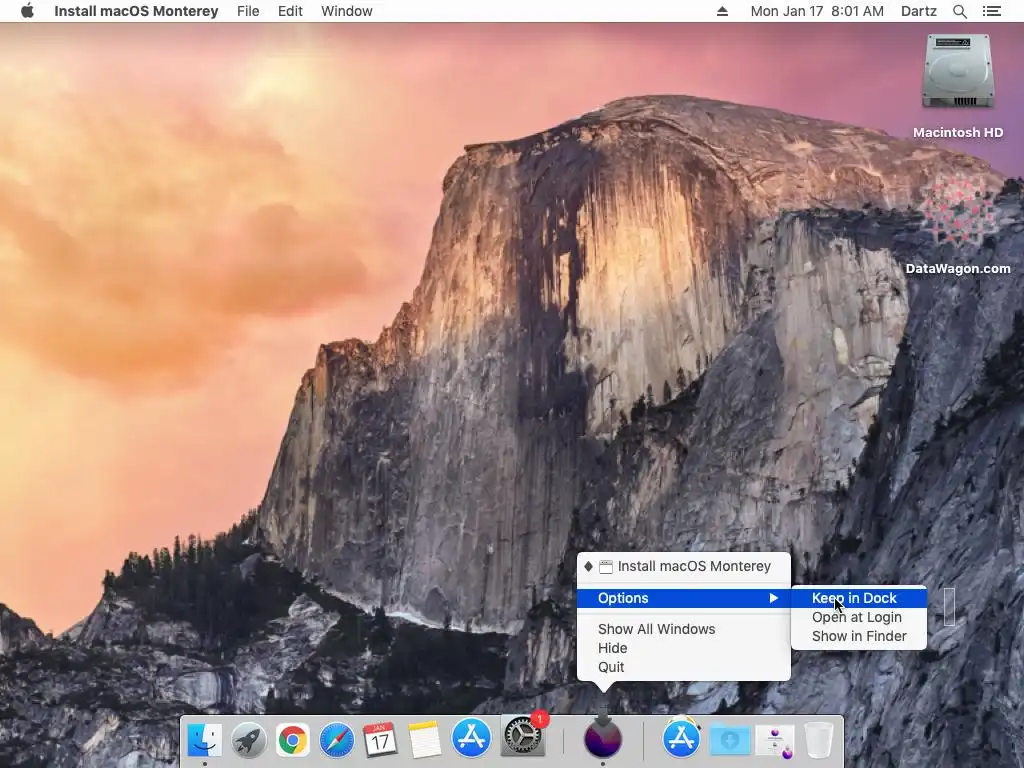Open the Edit menu

pyautogui.click(x=290, y=11)
